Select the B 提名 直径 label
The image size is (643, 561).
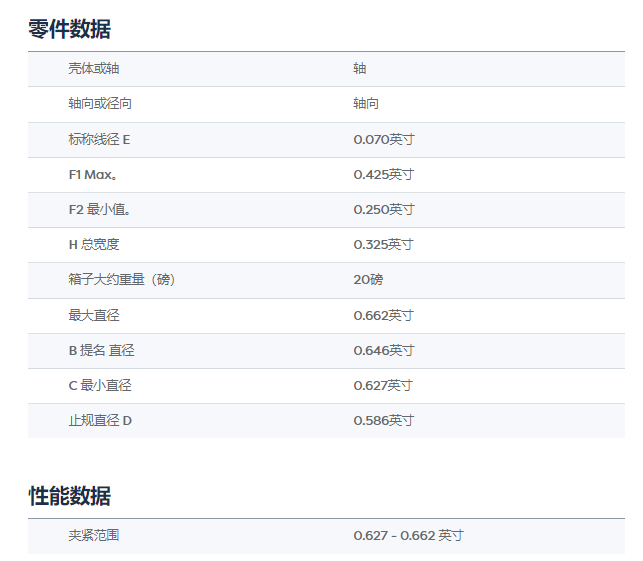click(x=101, y=350)
